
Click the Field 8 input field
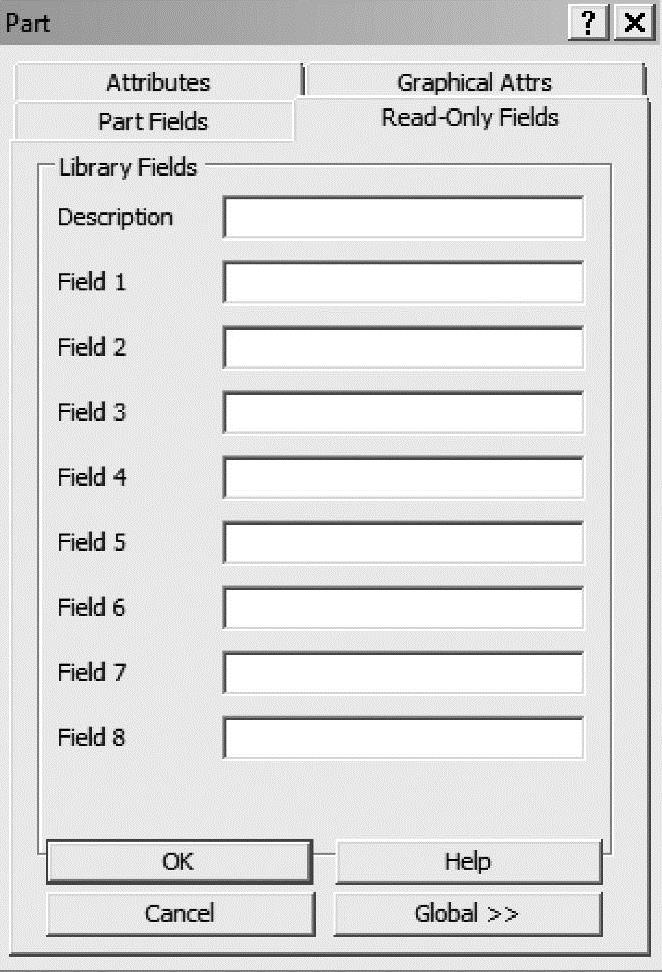click(x=403, y=738)
